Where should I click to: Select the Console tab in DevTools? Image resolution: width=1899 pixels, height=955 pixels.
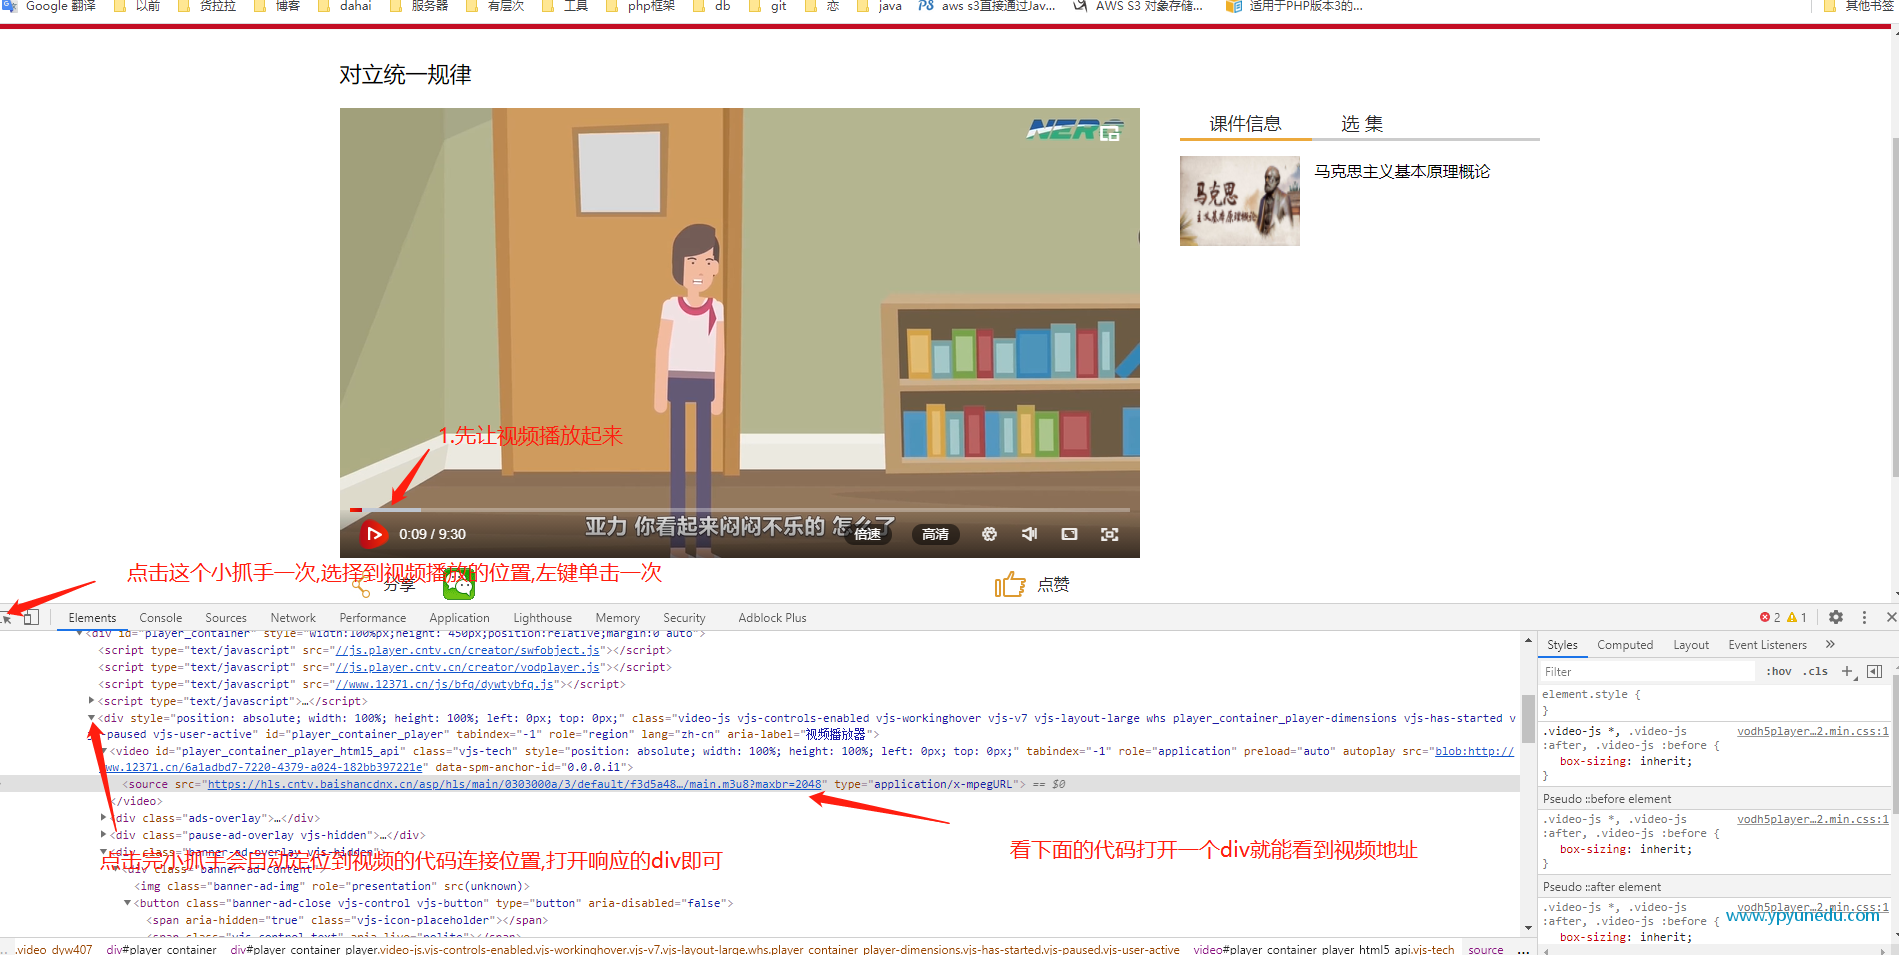point(161,618)
